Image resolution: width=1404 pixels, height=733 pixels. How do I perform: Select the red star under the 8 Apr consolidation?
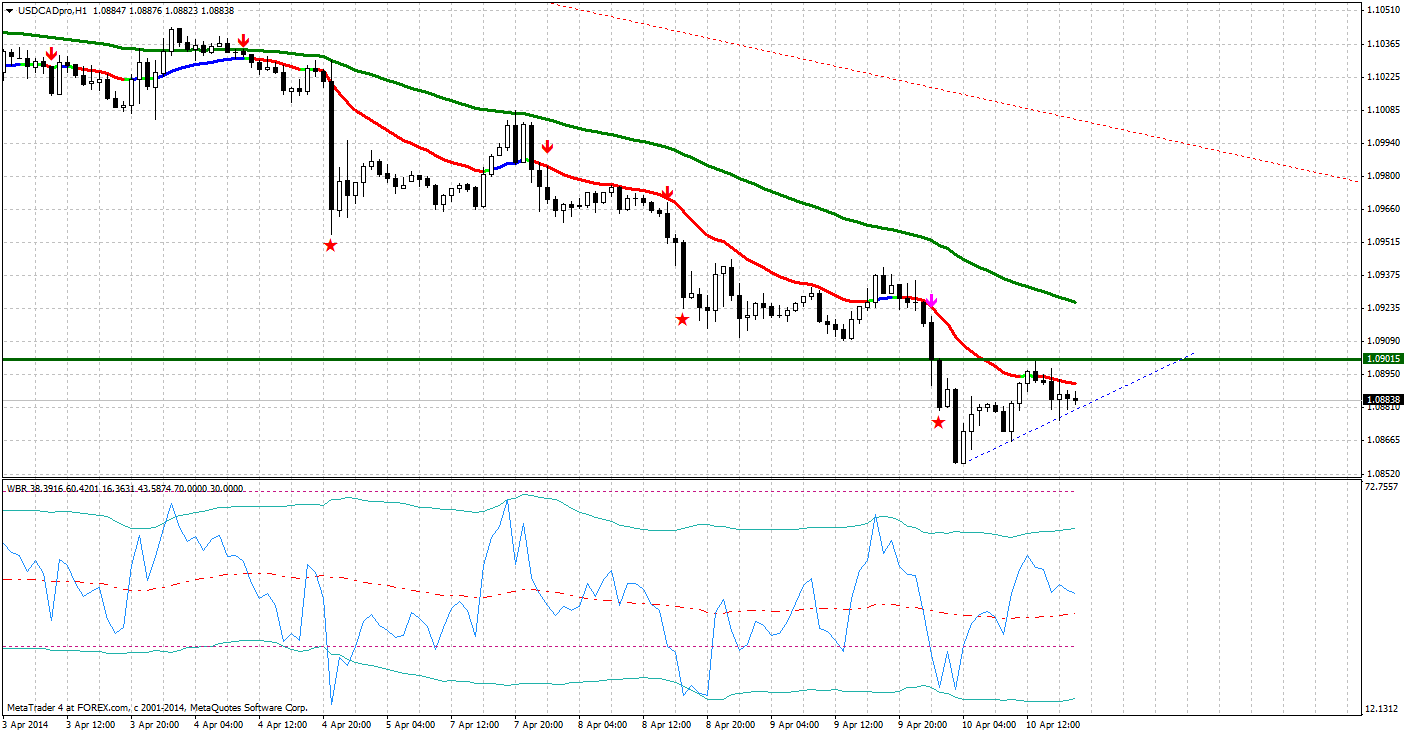(683, 318)
